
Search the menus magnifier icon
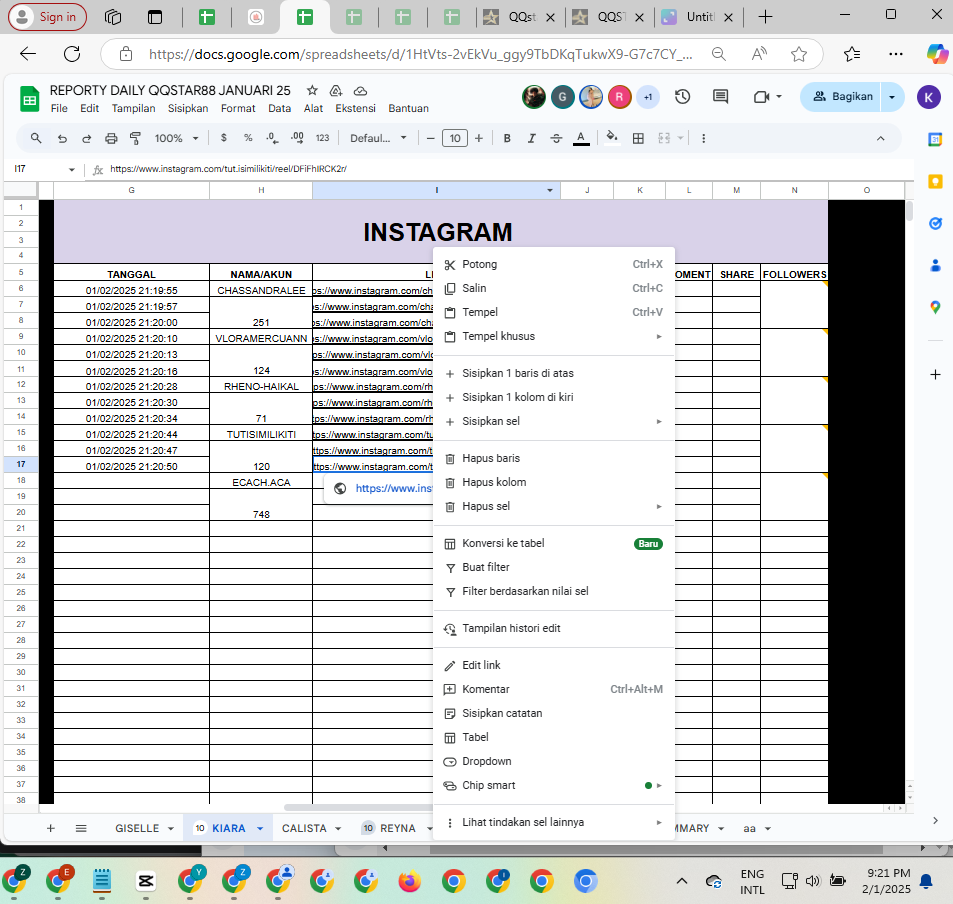coord(36,138)
